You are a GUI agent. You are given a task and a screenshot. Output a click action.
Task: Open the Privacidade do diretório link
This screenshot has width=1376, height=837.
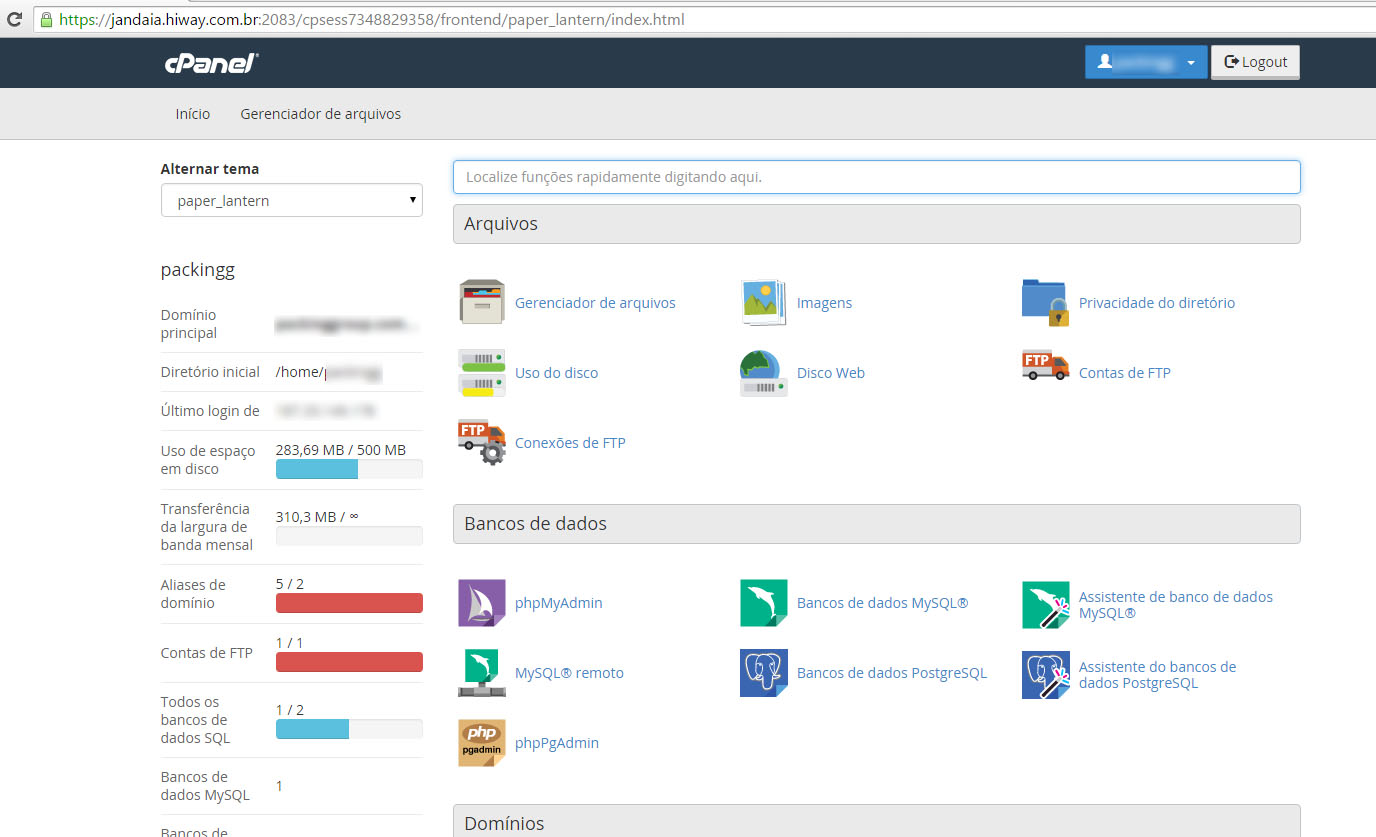[x=1157, y=303]
